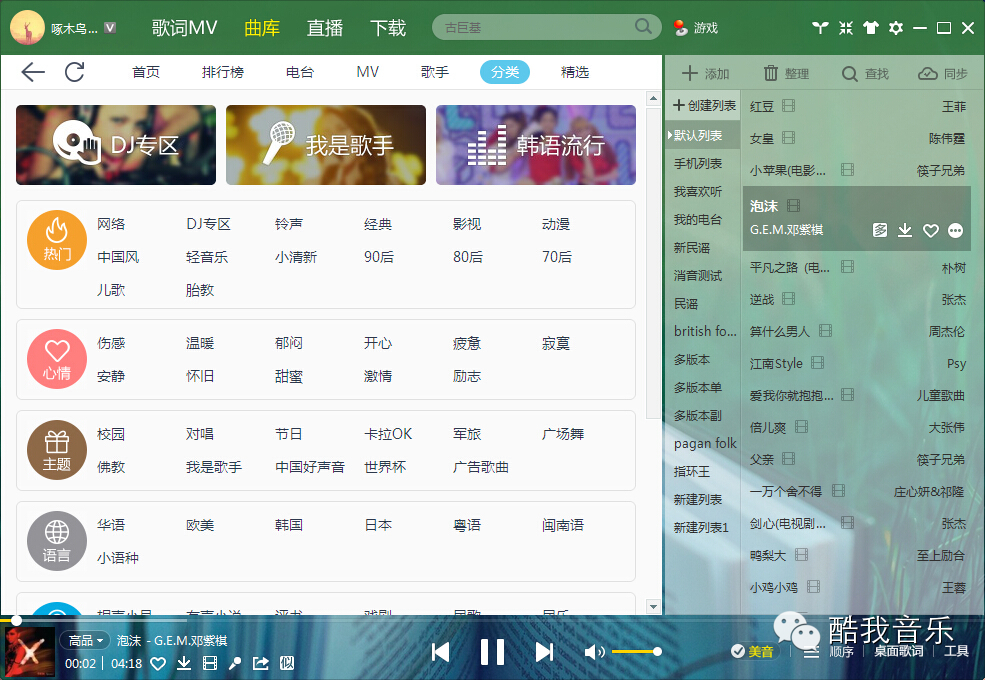Open the MV film icon beside 红豆

pyautogui.click(x=788, y=106)
